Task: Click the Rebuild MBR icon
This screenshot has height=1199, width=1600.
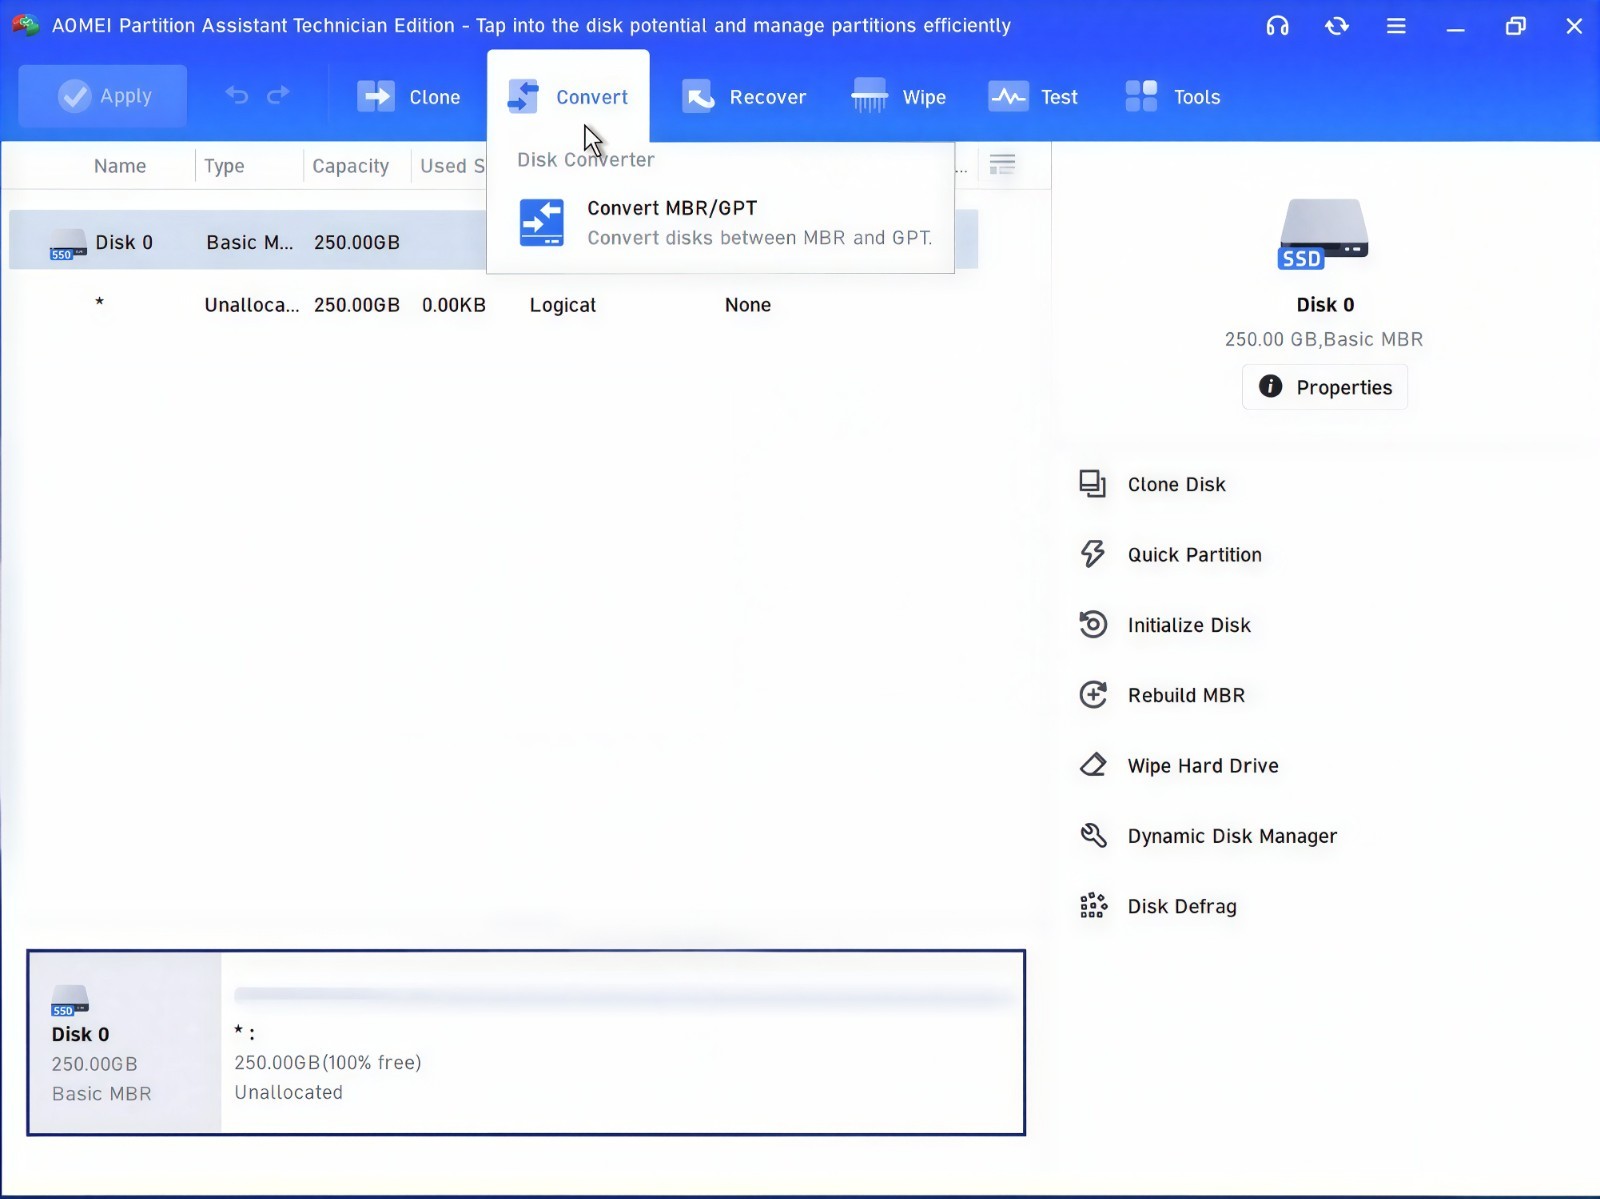Action: pos(1092,695)
